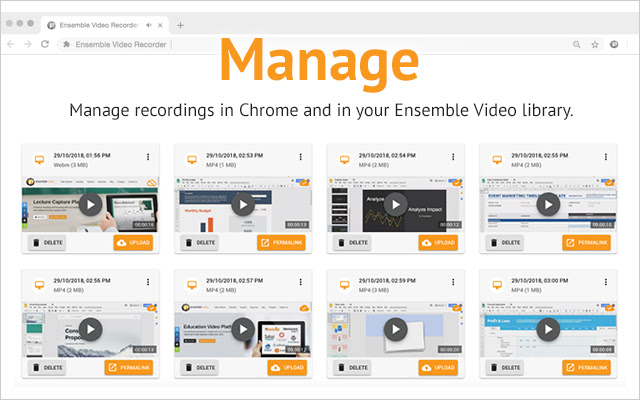Click the screen icon on 02:56 PM card
The width and height of the screenshot is (640, 400).
click(39, 285)
